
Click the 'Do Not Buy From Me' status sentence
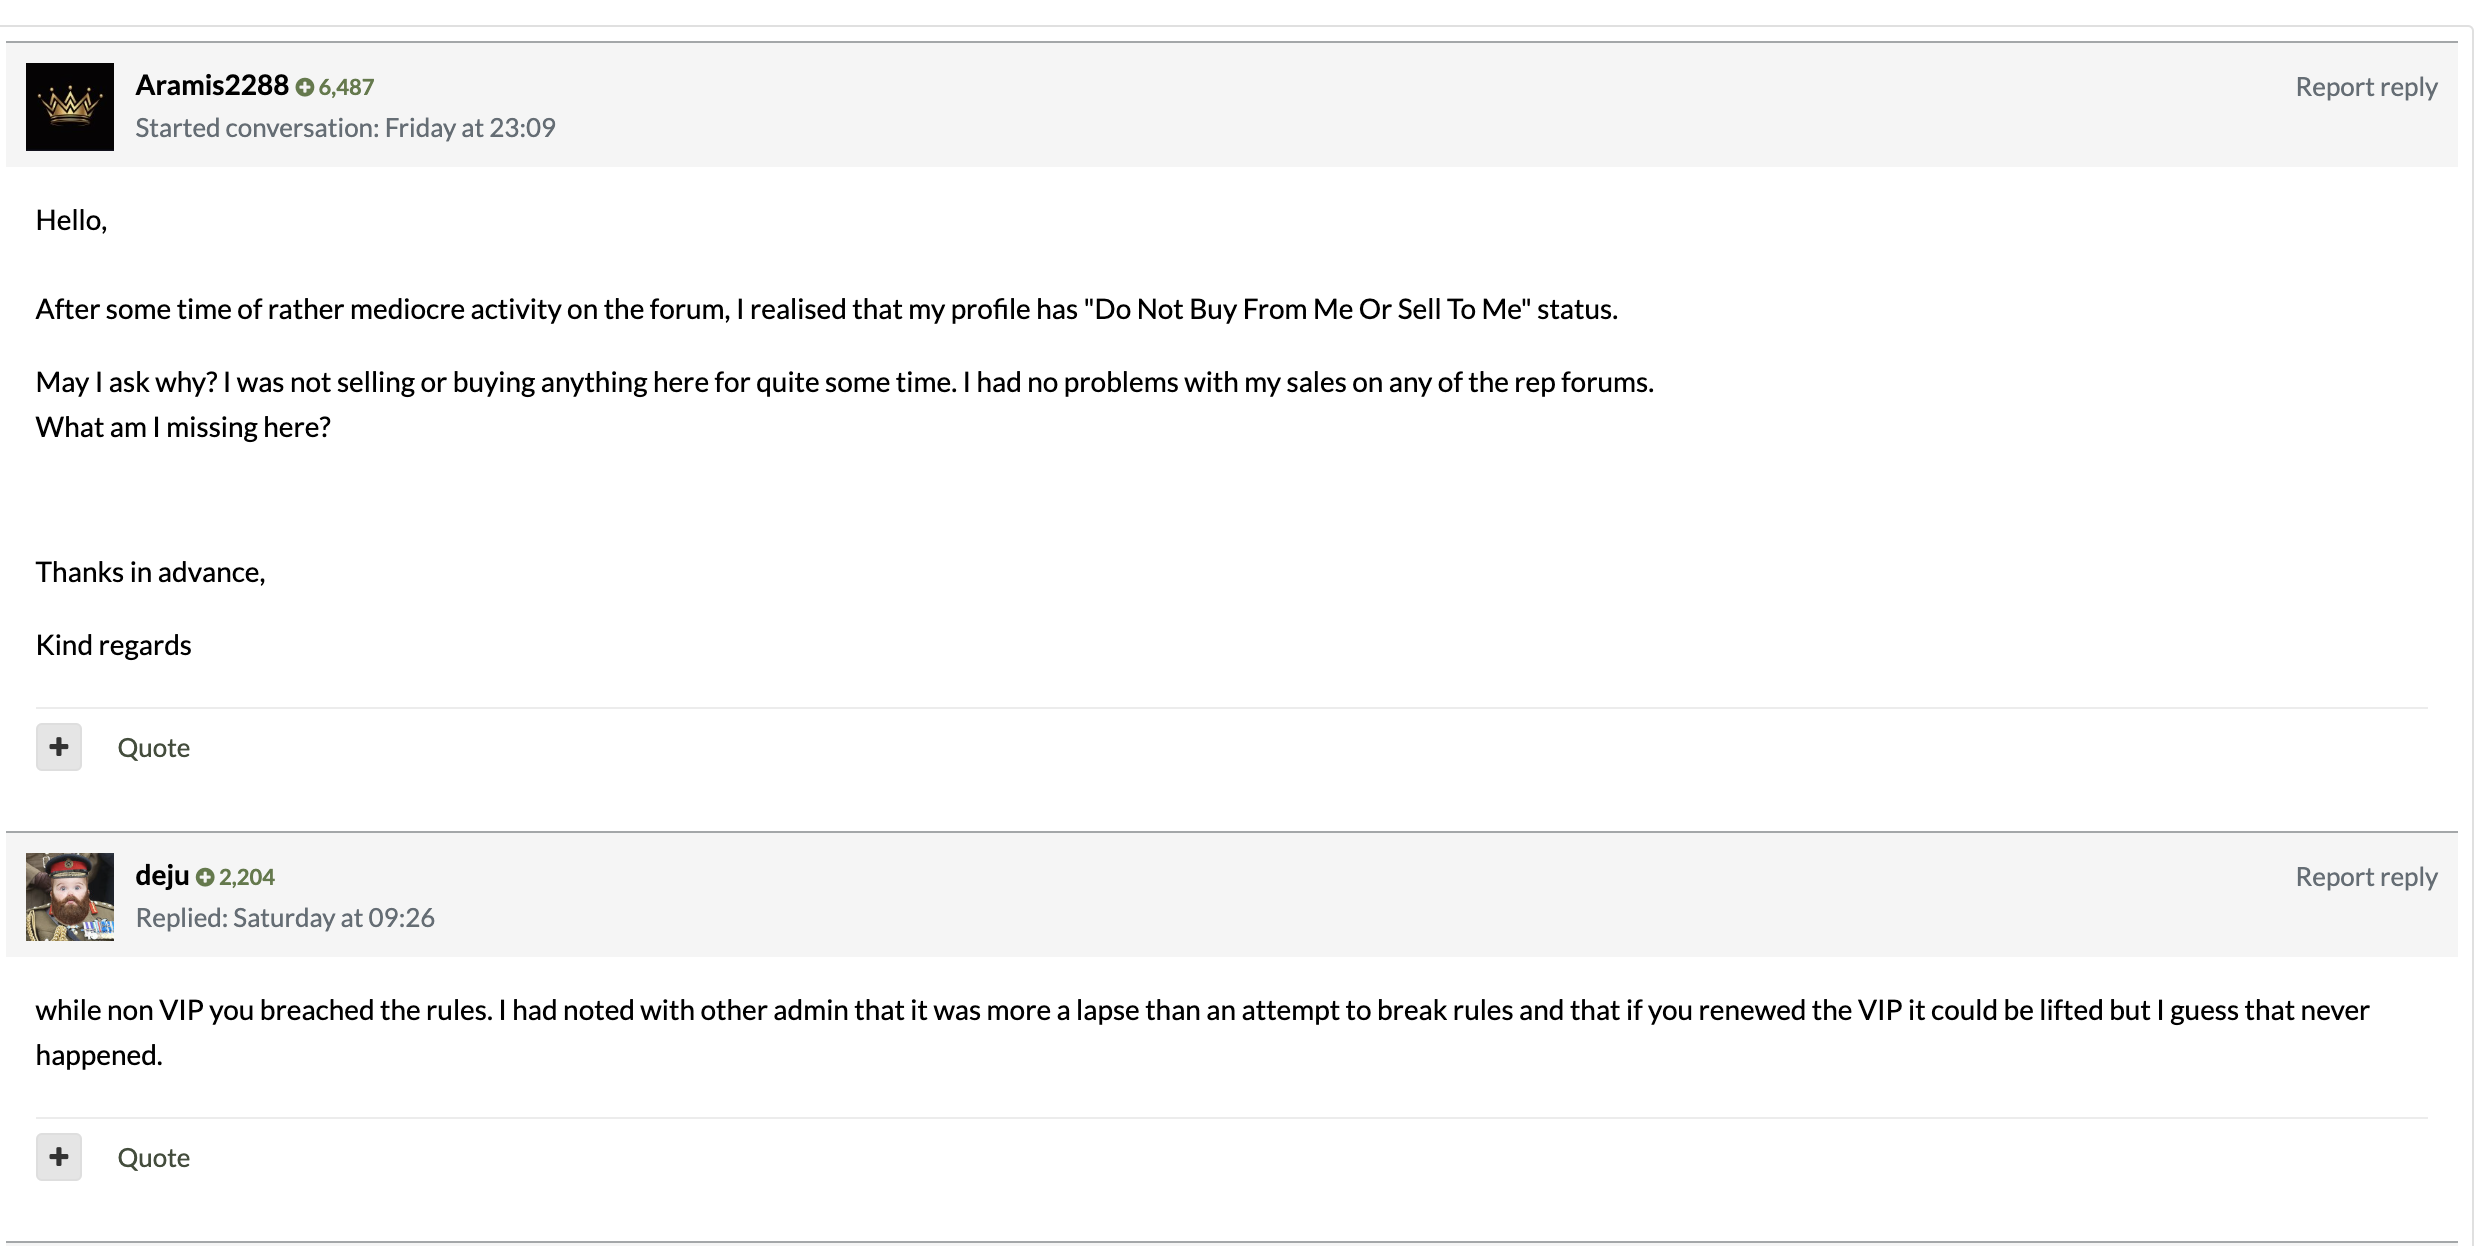(826, 309)
